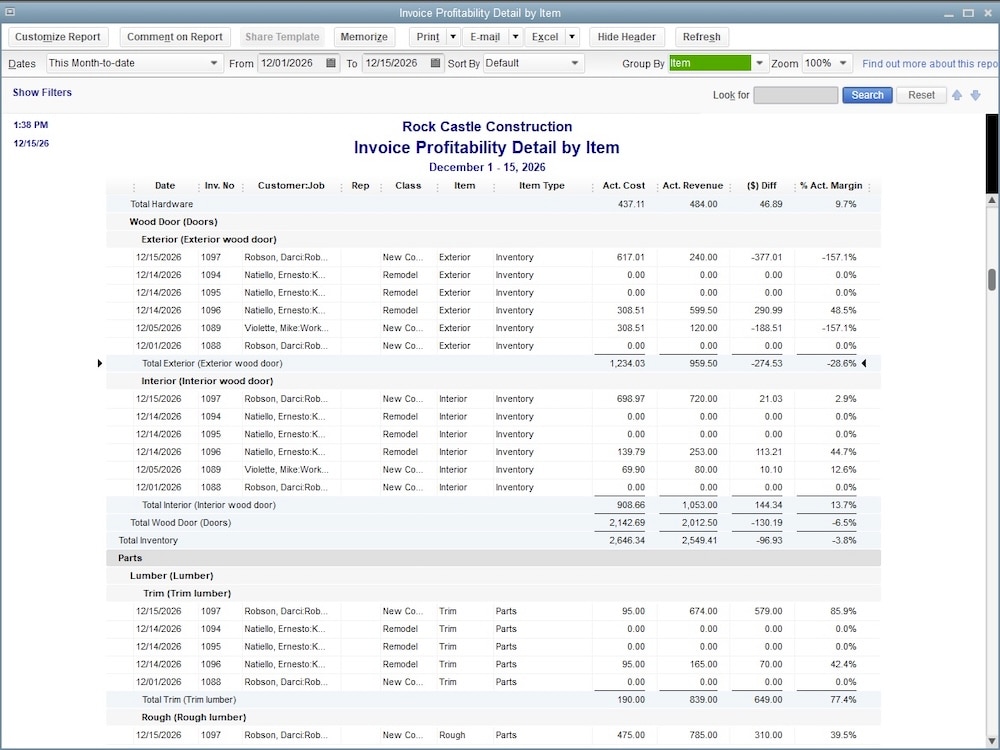Open the To date calendar picker

[434, 62]
